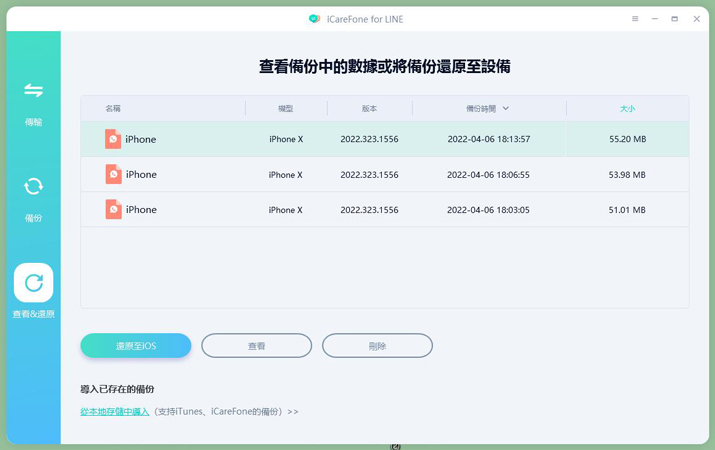Viewport: 715px width, 450px height.
Task: Select backup row dated 2022-04-06 18:03:05
Action: pyautogui.click(x=385, y=209)
